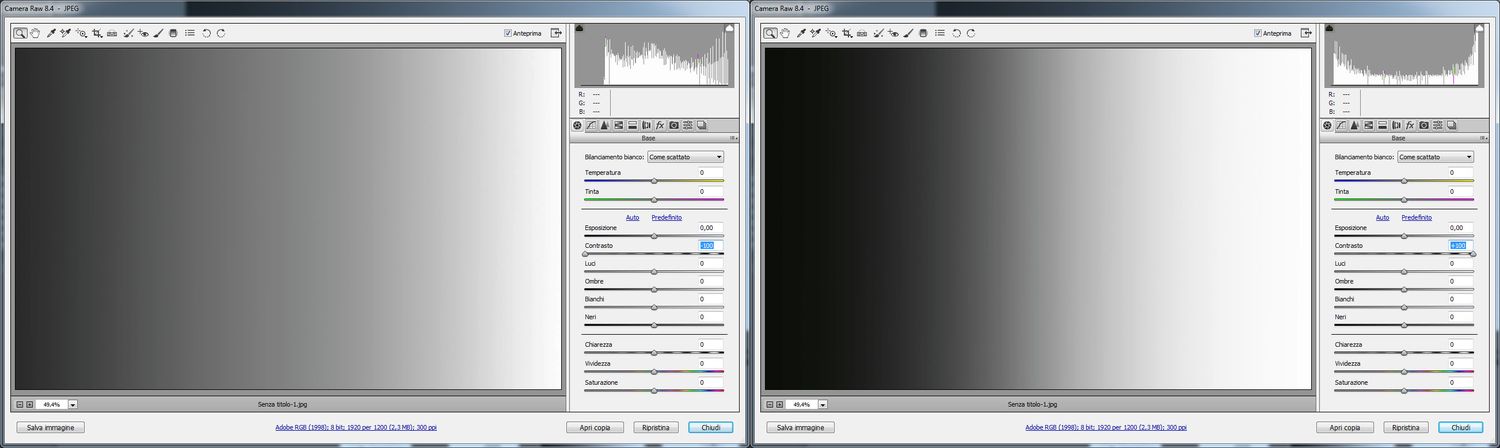Switch to Camera Calibration tab in left window
The height and width of the screenshot is (448, 1500).
coord(674,125)
